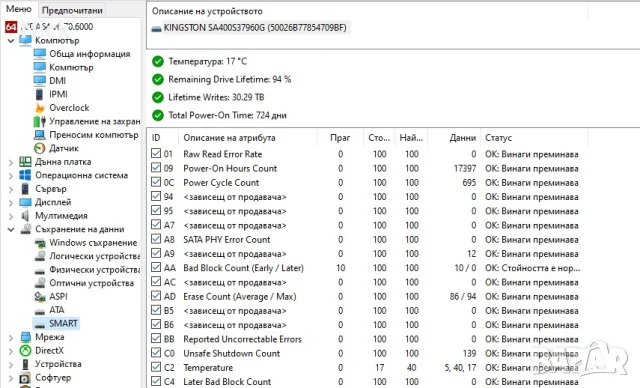
Task: Sort by the Статус column header
Action: 534,137
